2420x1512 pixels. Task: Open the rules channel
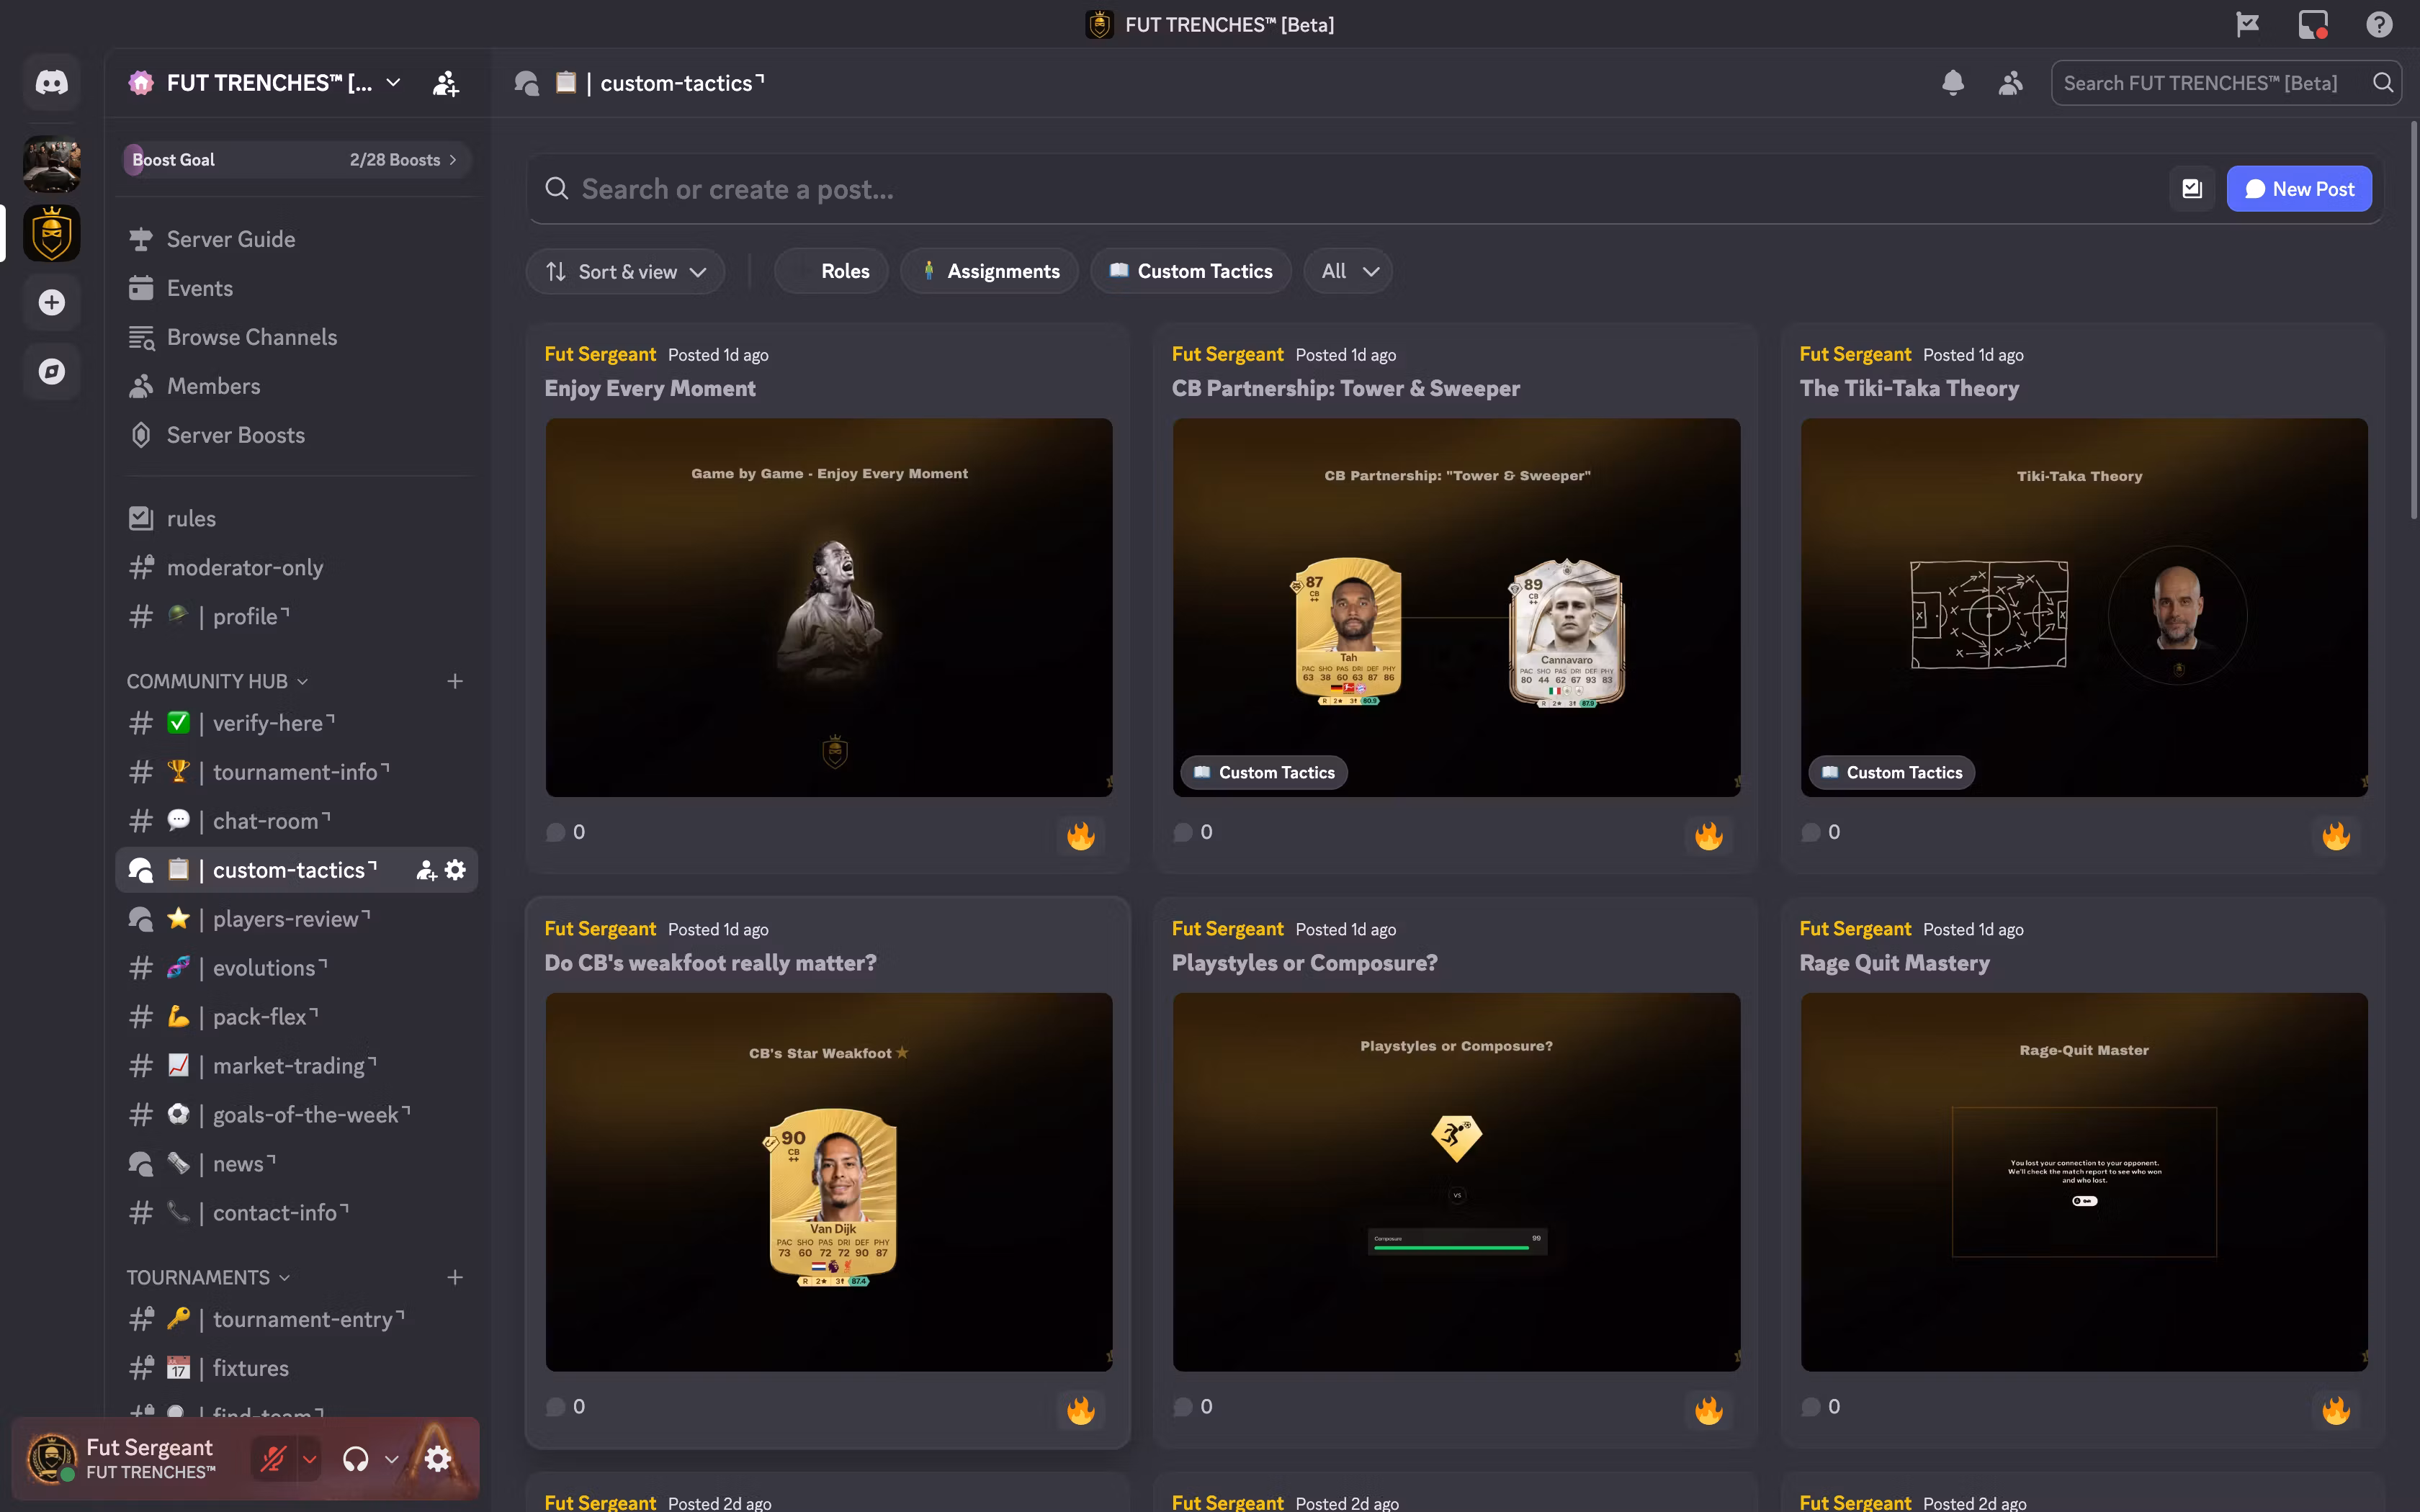coord(296,518)
